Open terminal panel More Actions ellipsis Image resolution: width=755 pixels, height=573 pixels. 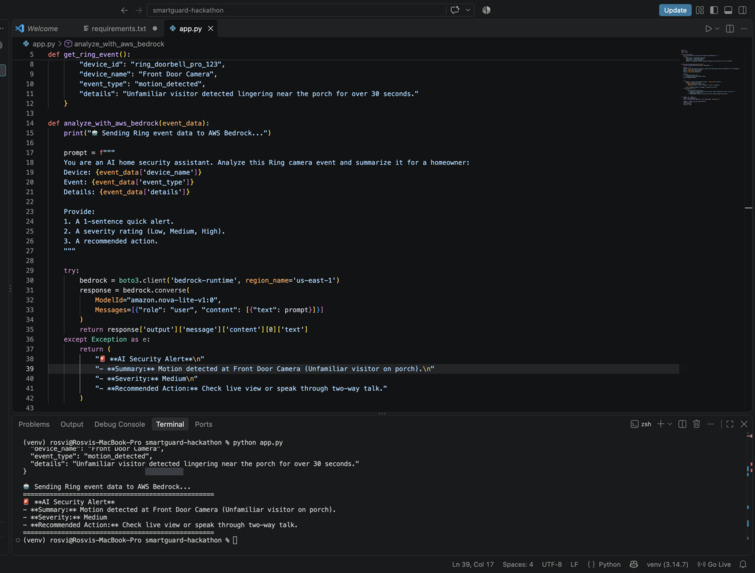point(711,424)
